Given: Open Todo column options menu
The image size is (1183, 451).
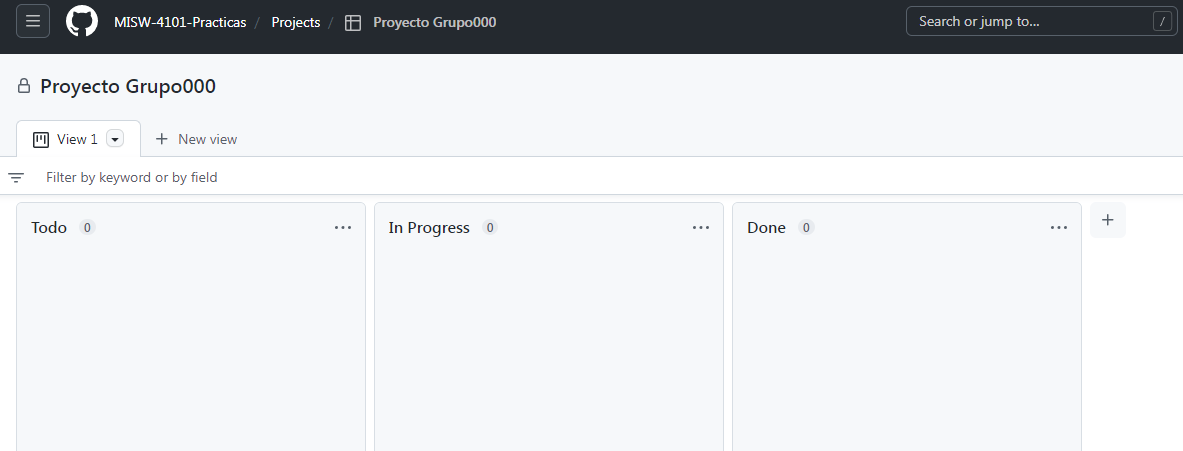Looking at the screenshot, I should pyautogui.click(x=343, y=228).
